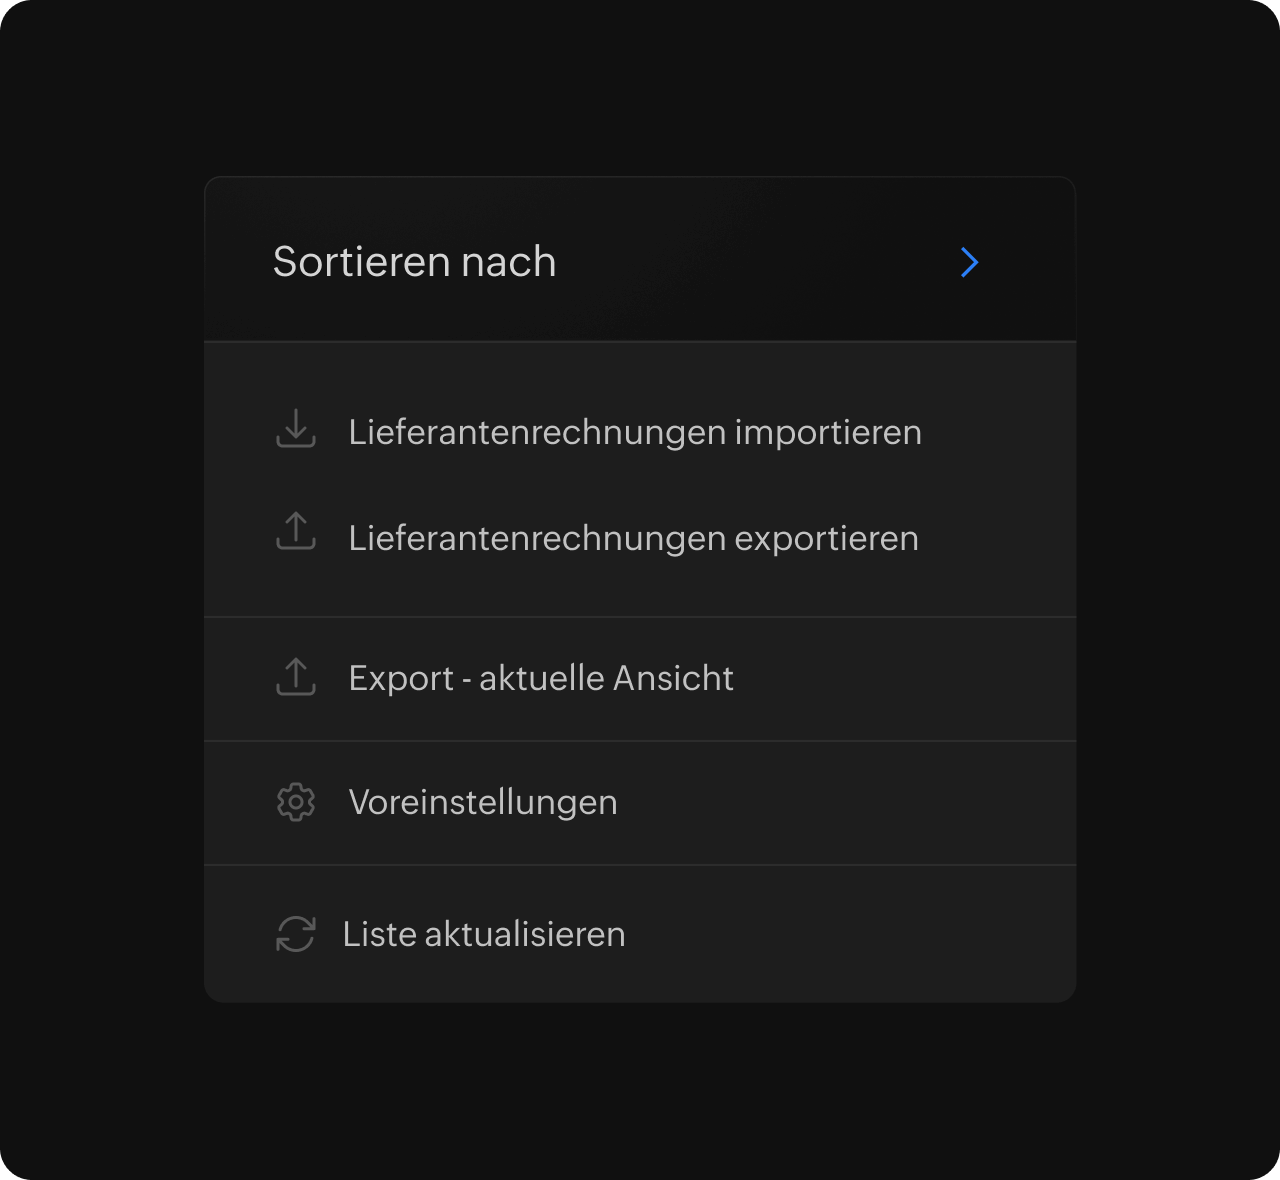Viewport: 1280px width, 1180px height.
Task: Click the blue chevron next to Sortieren nach
Action: 968,262
